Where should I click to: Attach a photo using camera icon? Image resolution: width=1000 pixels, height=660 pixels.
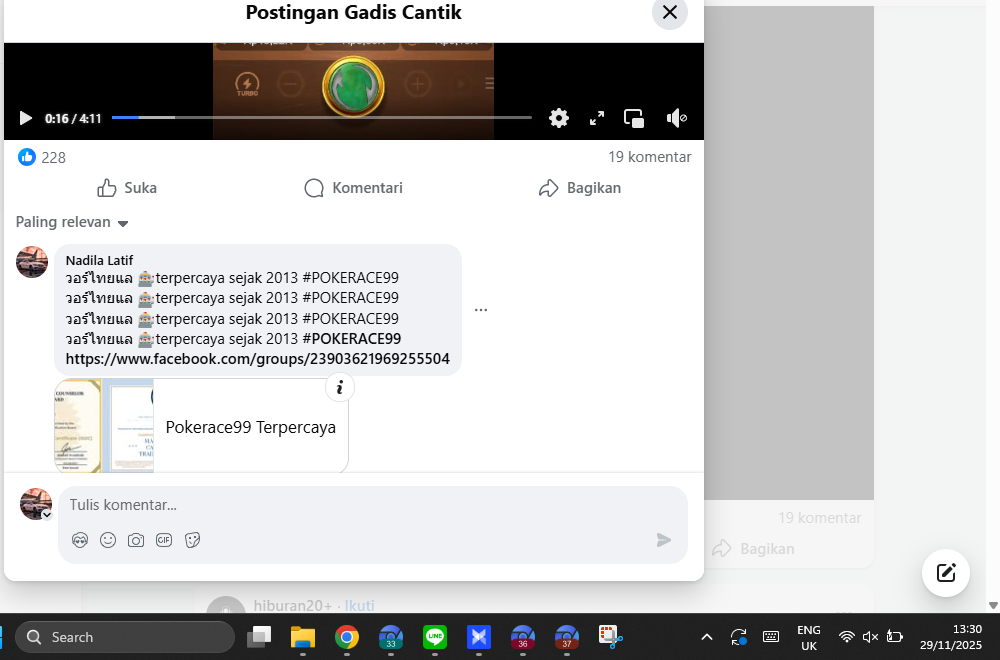click(136, 541)
